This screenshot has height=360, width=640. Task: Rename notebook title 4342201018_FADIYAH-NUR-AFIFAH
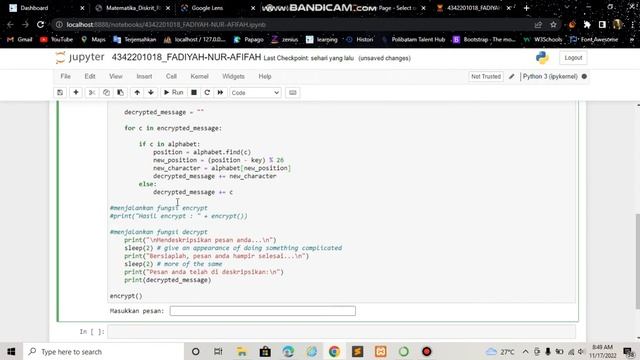(x=186, y=58)
